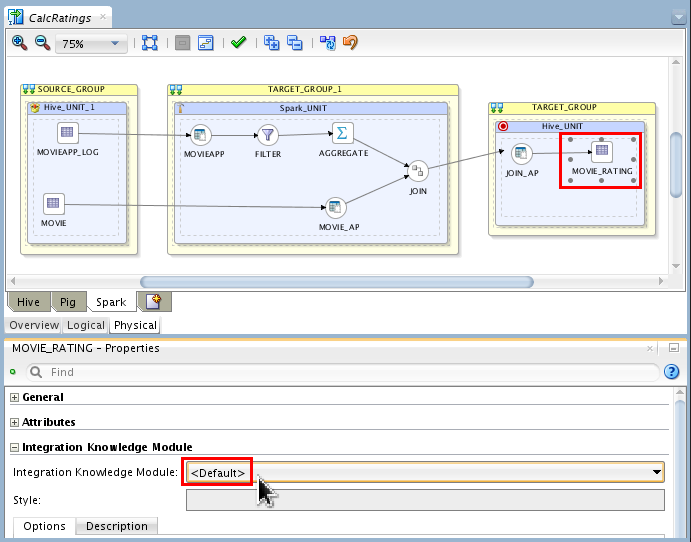Close the CalcRatings editor tab
Screen dimensions: 691x542
point(103,17)
